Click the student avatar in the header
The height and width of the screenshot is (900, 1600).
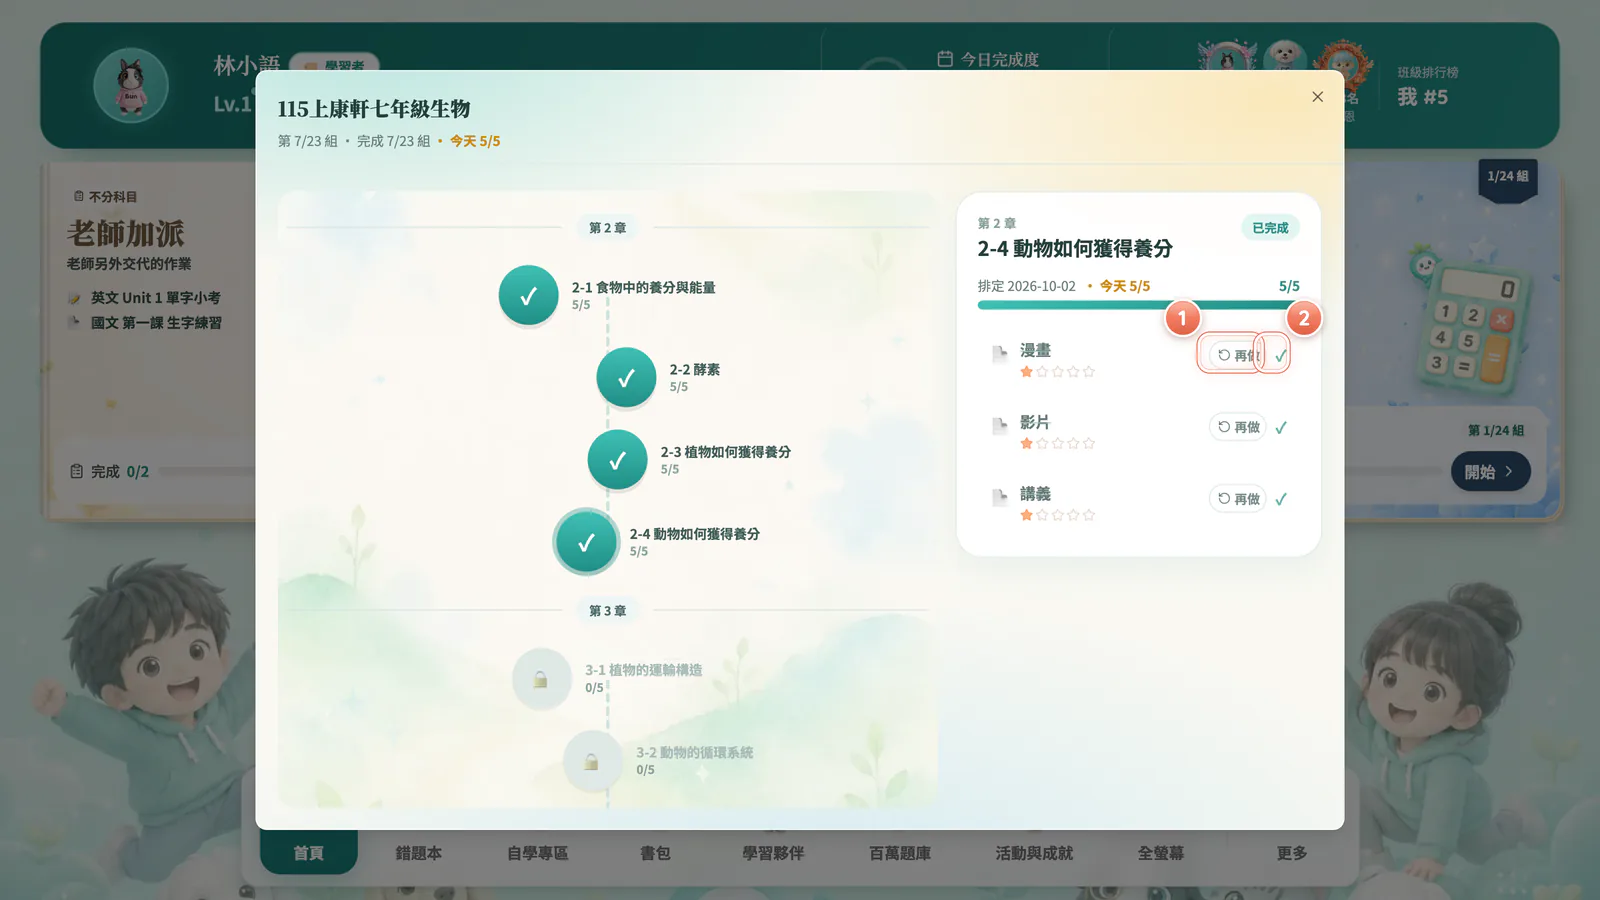click(131, 85)
